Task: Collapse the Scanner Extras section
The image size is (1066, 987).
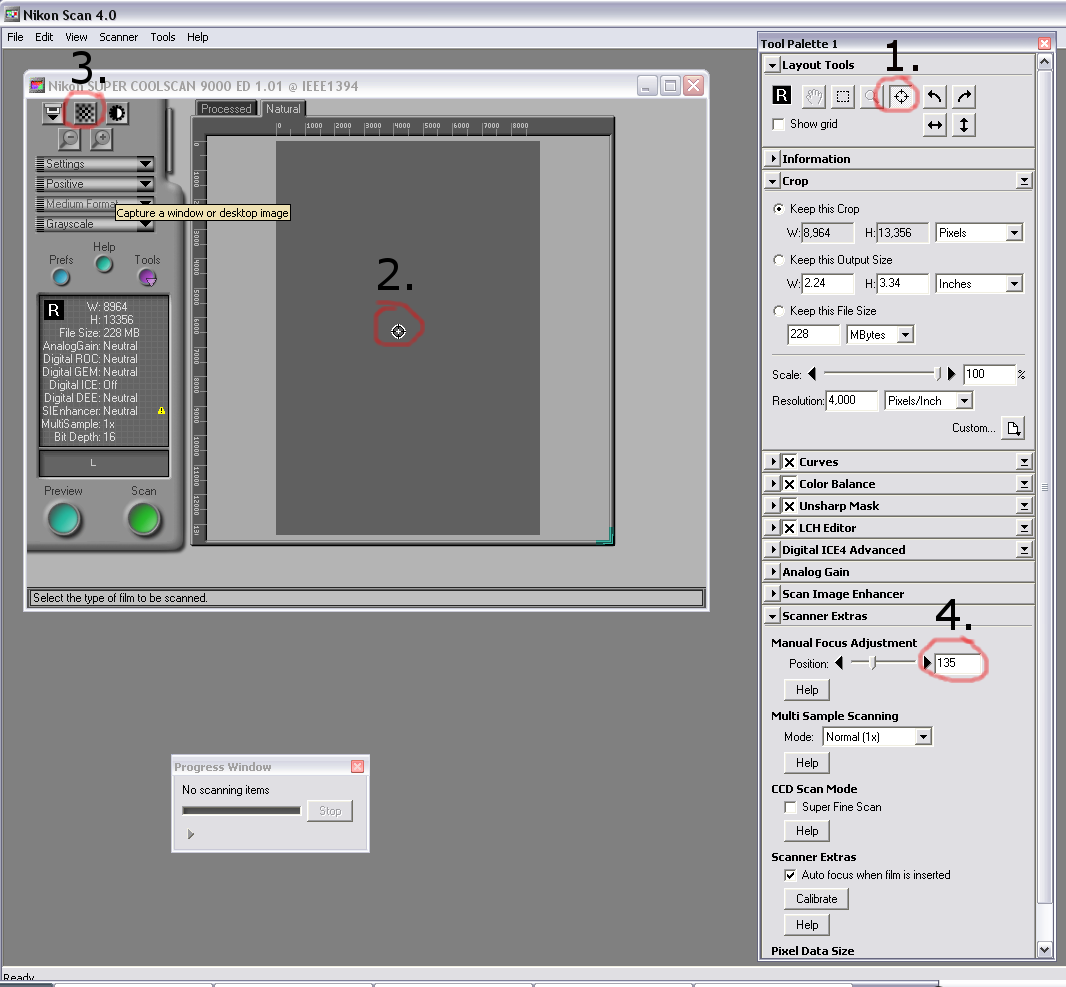Action: pyautogui.click(x=772, y=617)
